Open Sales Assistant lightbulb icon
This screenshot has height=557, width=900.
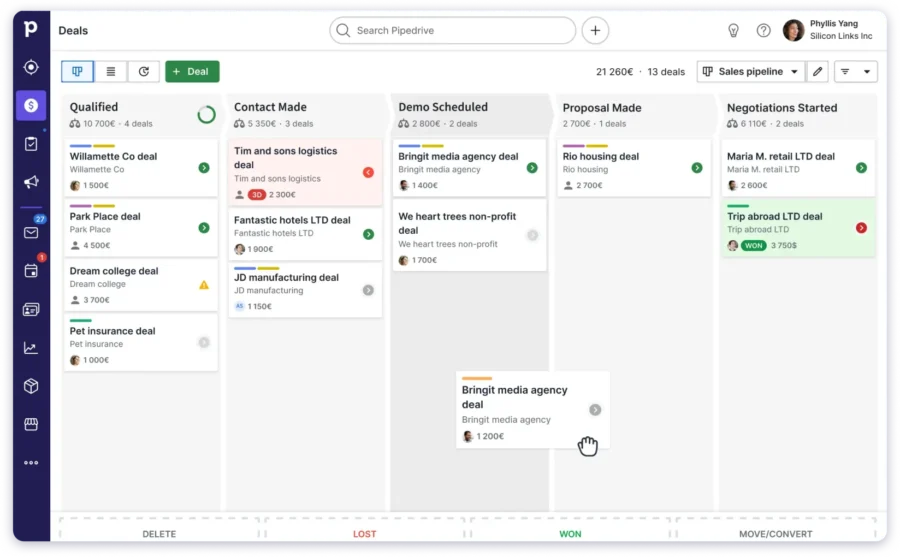click(734, 30)
